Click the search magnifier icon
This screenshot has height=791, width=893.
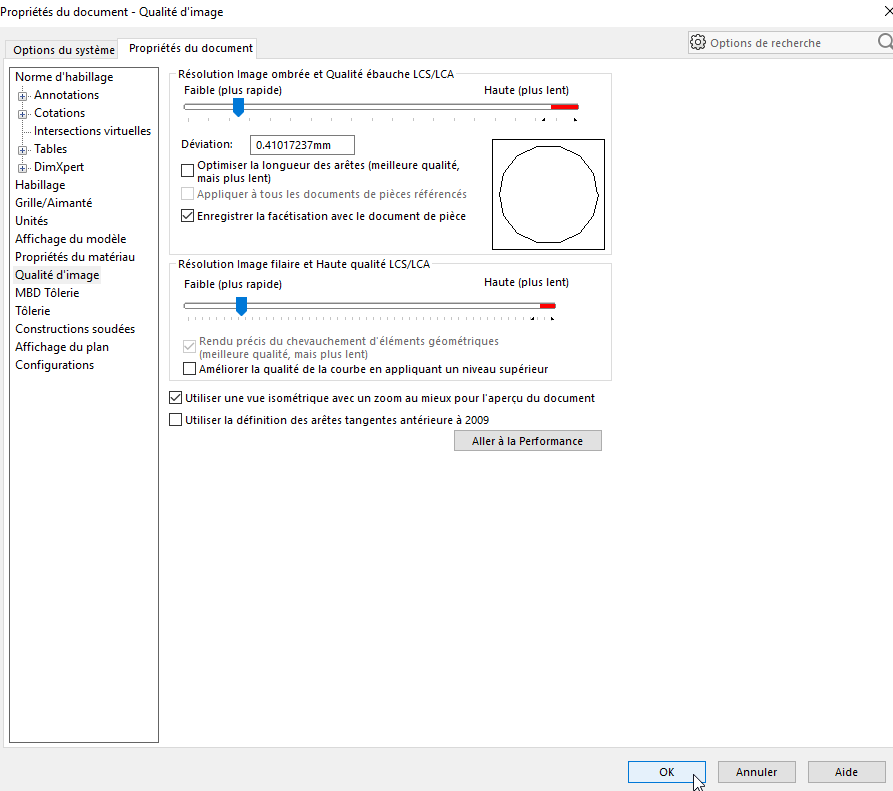tap(884, 43)
